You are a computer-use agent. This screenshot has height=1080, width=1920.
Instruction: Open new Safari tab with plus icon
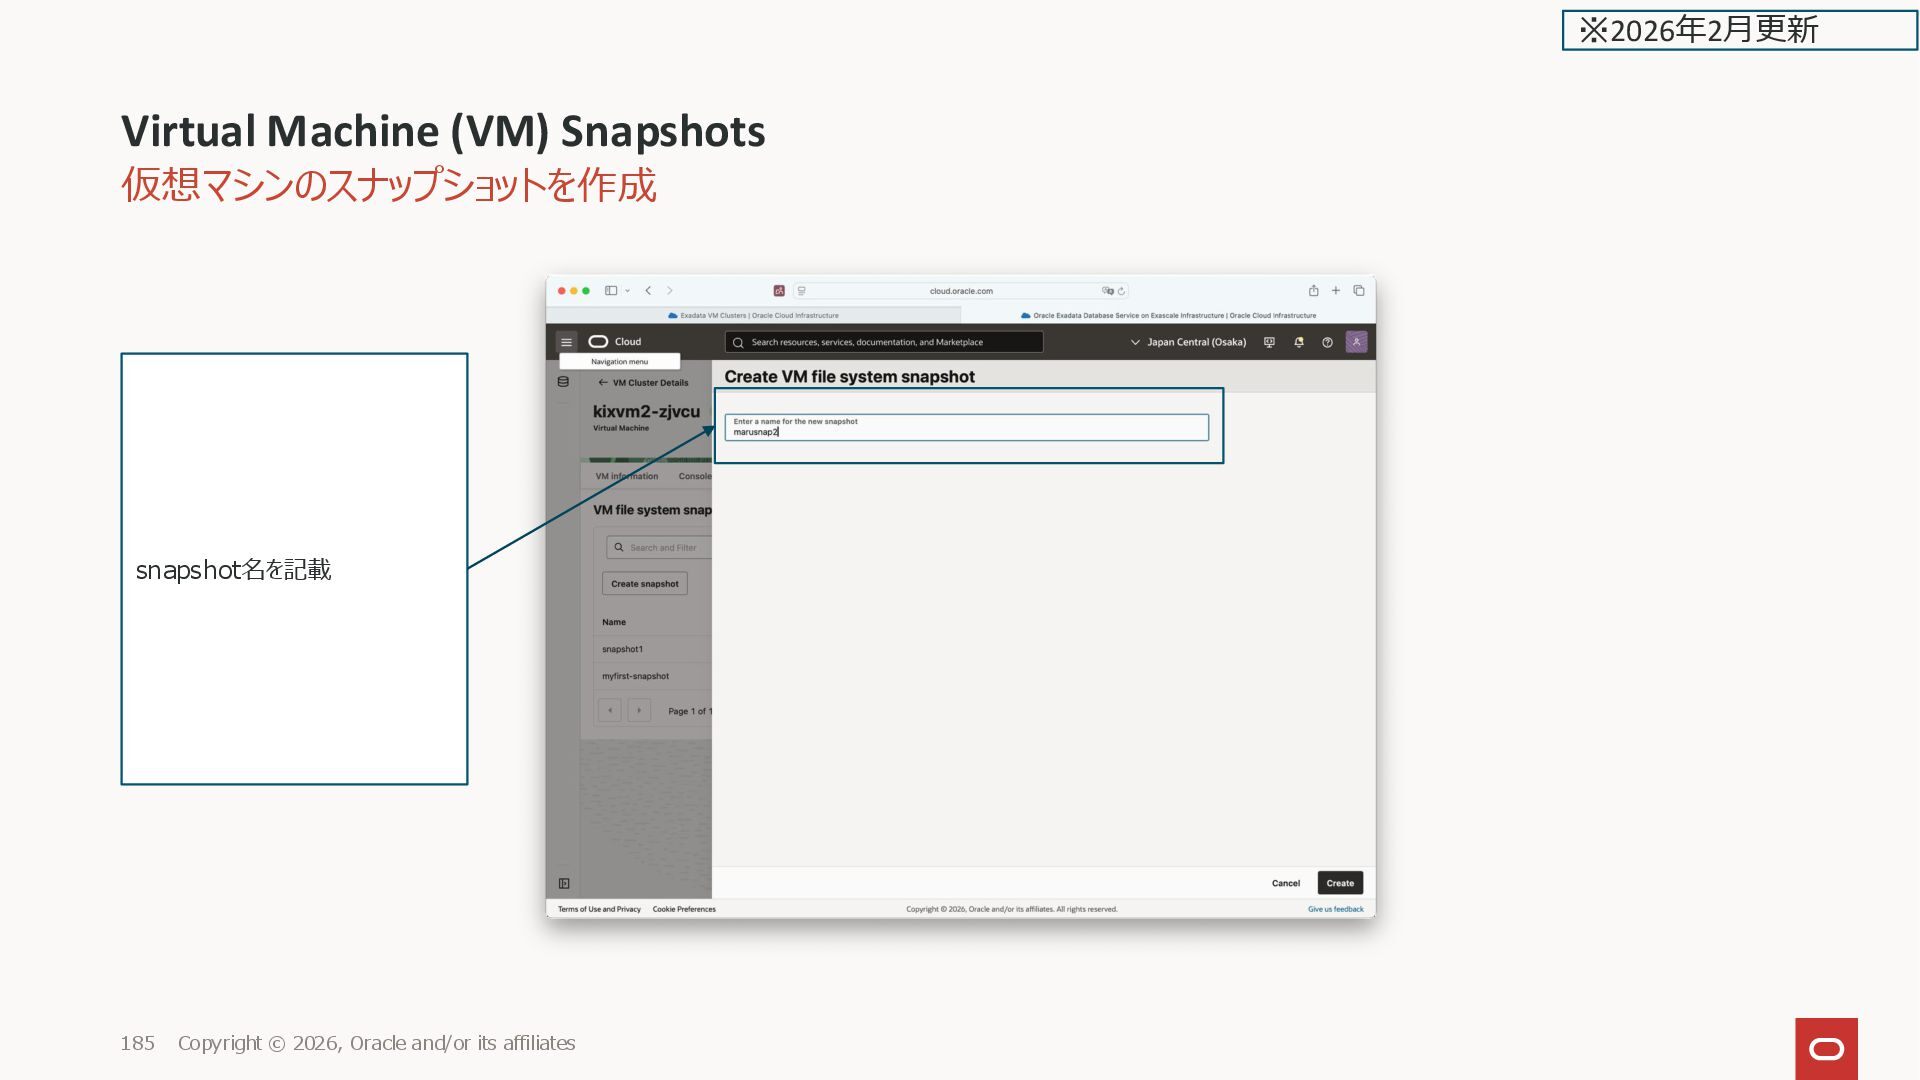(1335, 291)
